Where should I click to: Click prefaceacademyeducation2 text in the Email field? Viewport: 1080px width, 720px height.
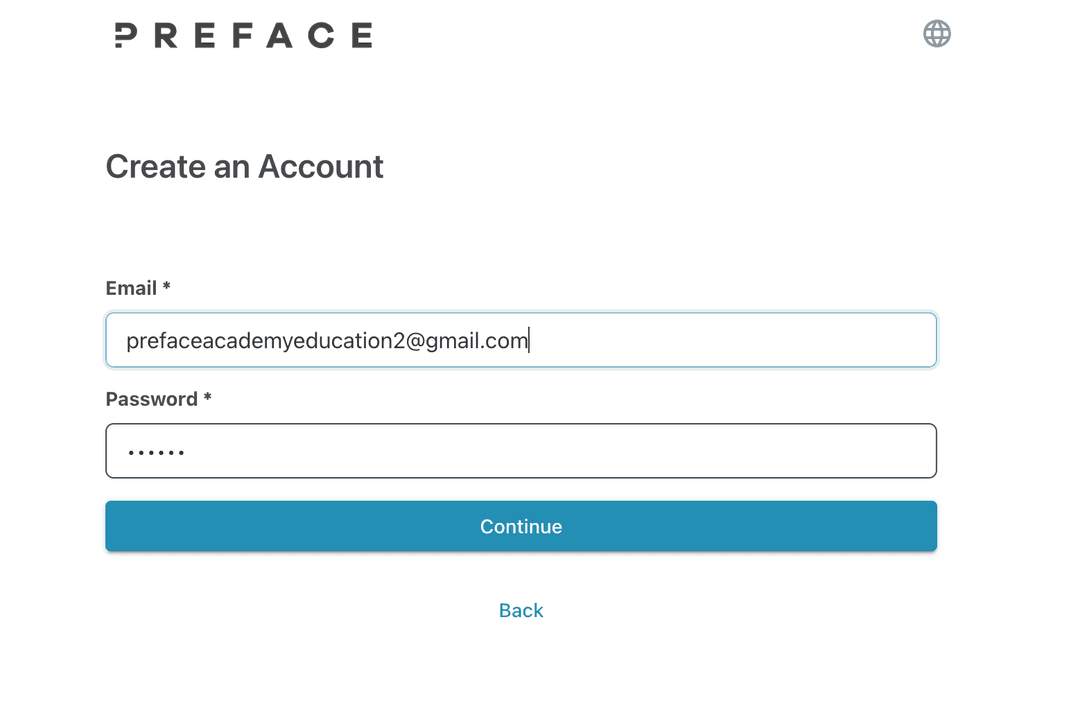tap(265, 341)
